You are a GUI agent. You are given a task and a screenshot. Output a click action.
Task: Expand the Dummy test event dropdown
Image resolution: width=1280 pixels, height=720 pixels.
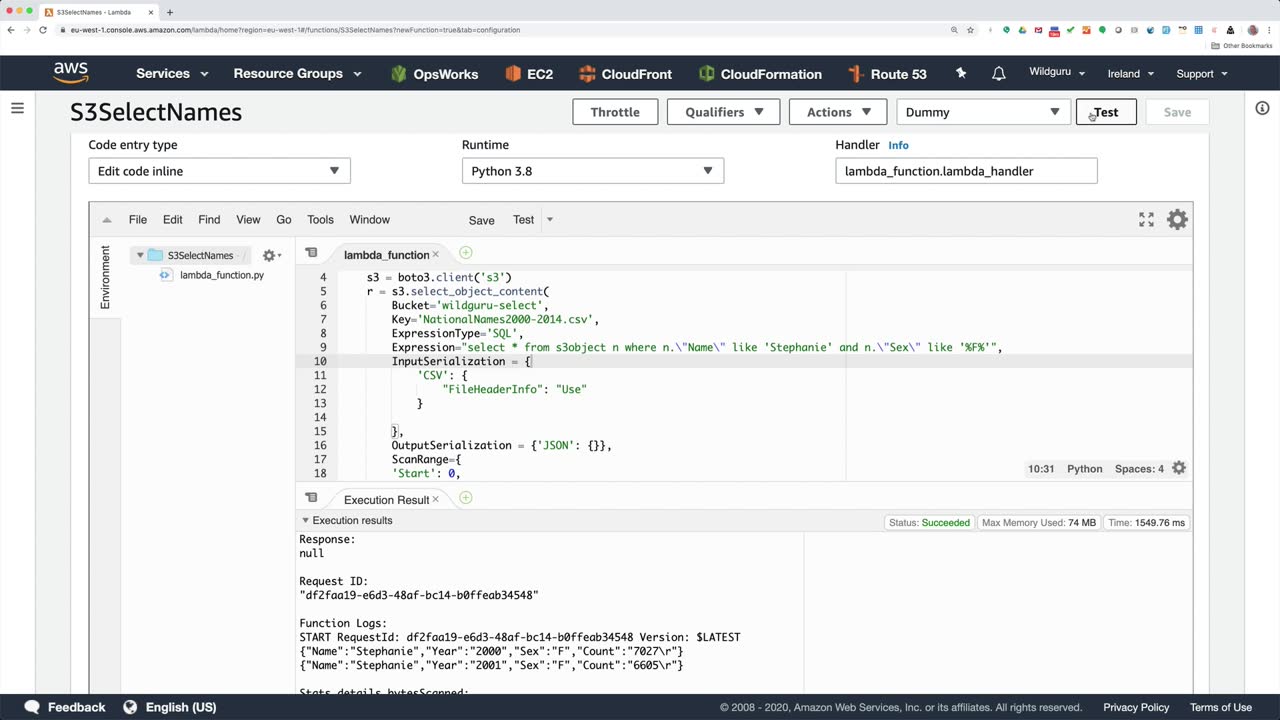(x=982, y=112)
